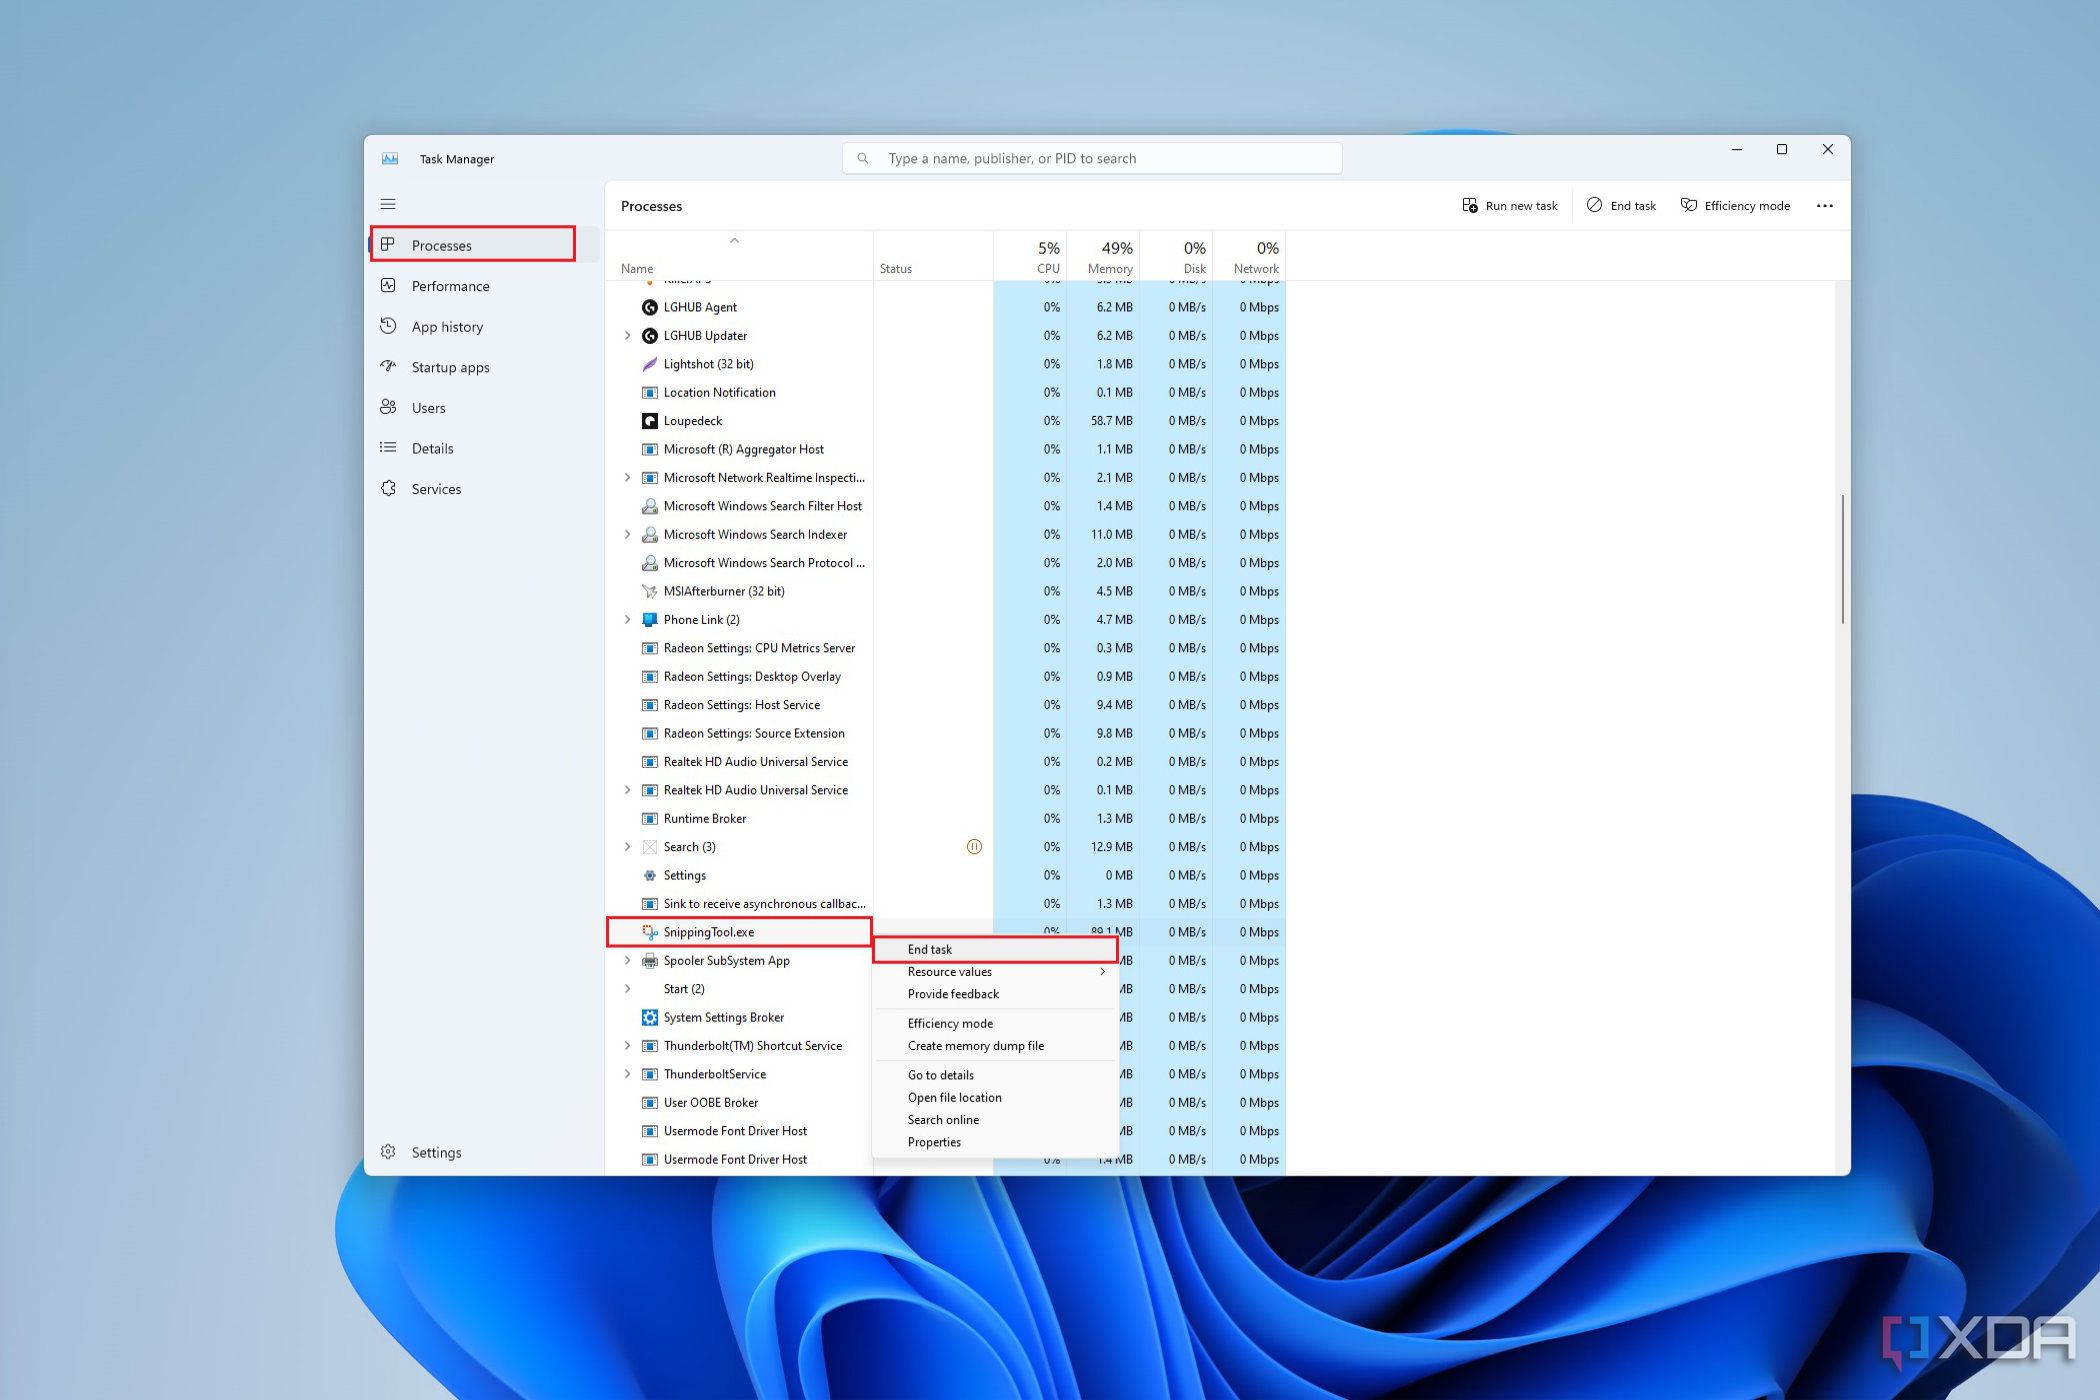Click the Search suspended pause status icon
2100x1400 pixels.
pyautogui.click(x=974, y=847)
